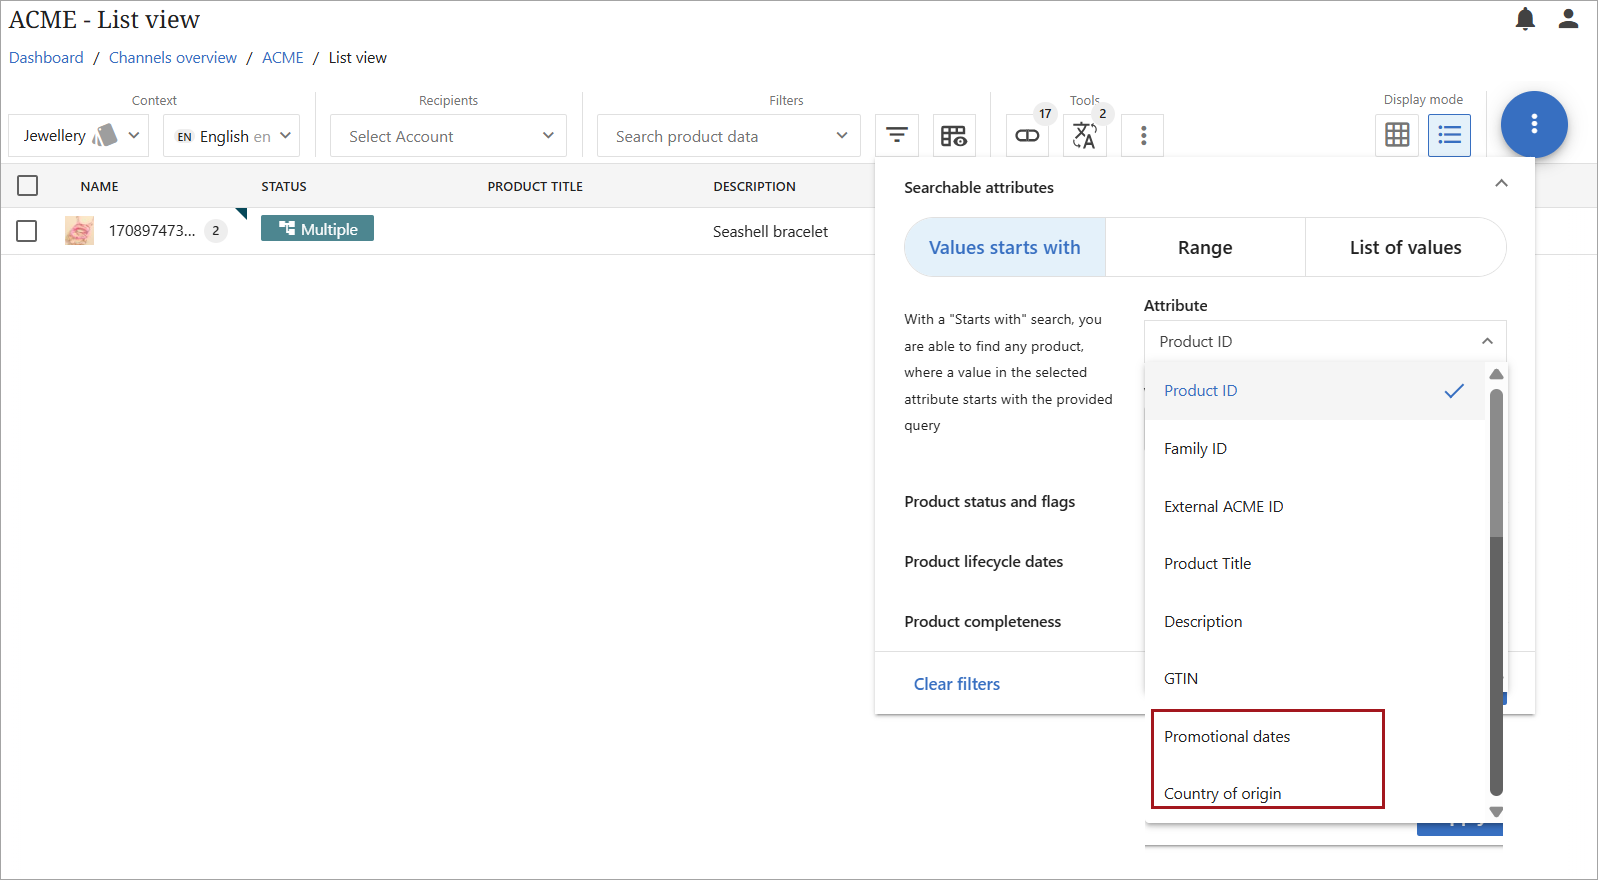Open the English language dropdown
This screenshot has height=880, width=1598.
coord(232,136)
